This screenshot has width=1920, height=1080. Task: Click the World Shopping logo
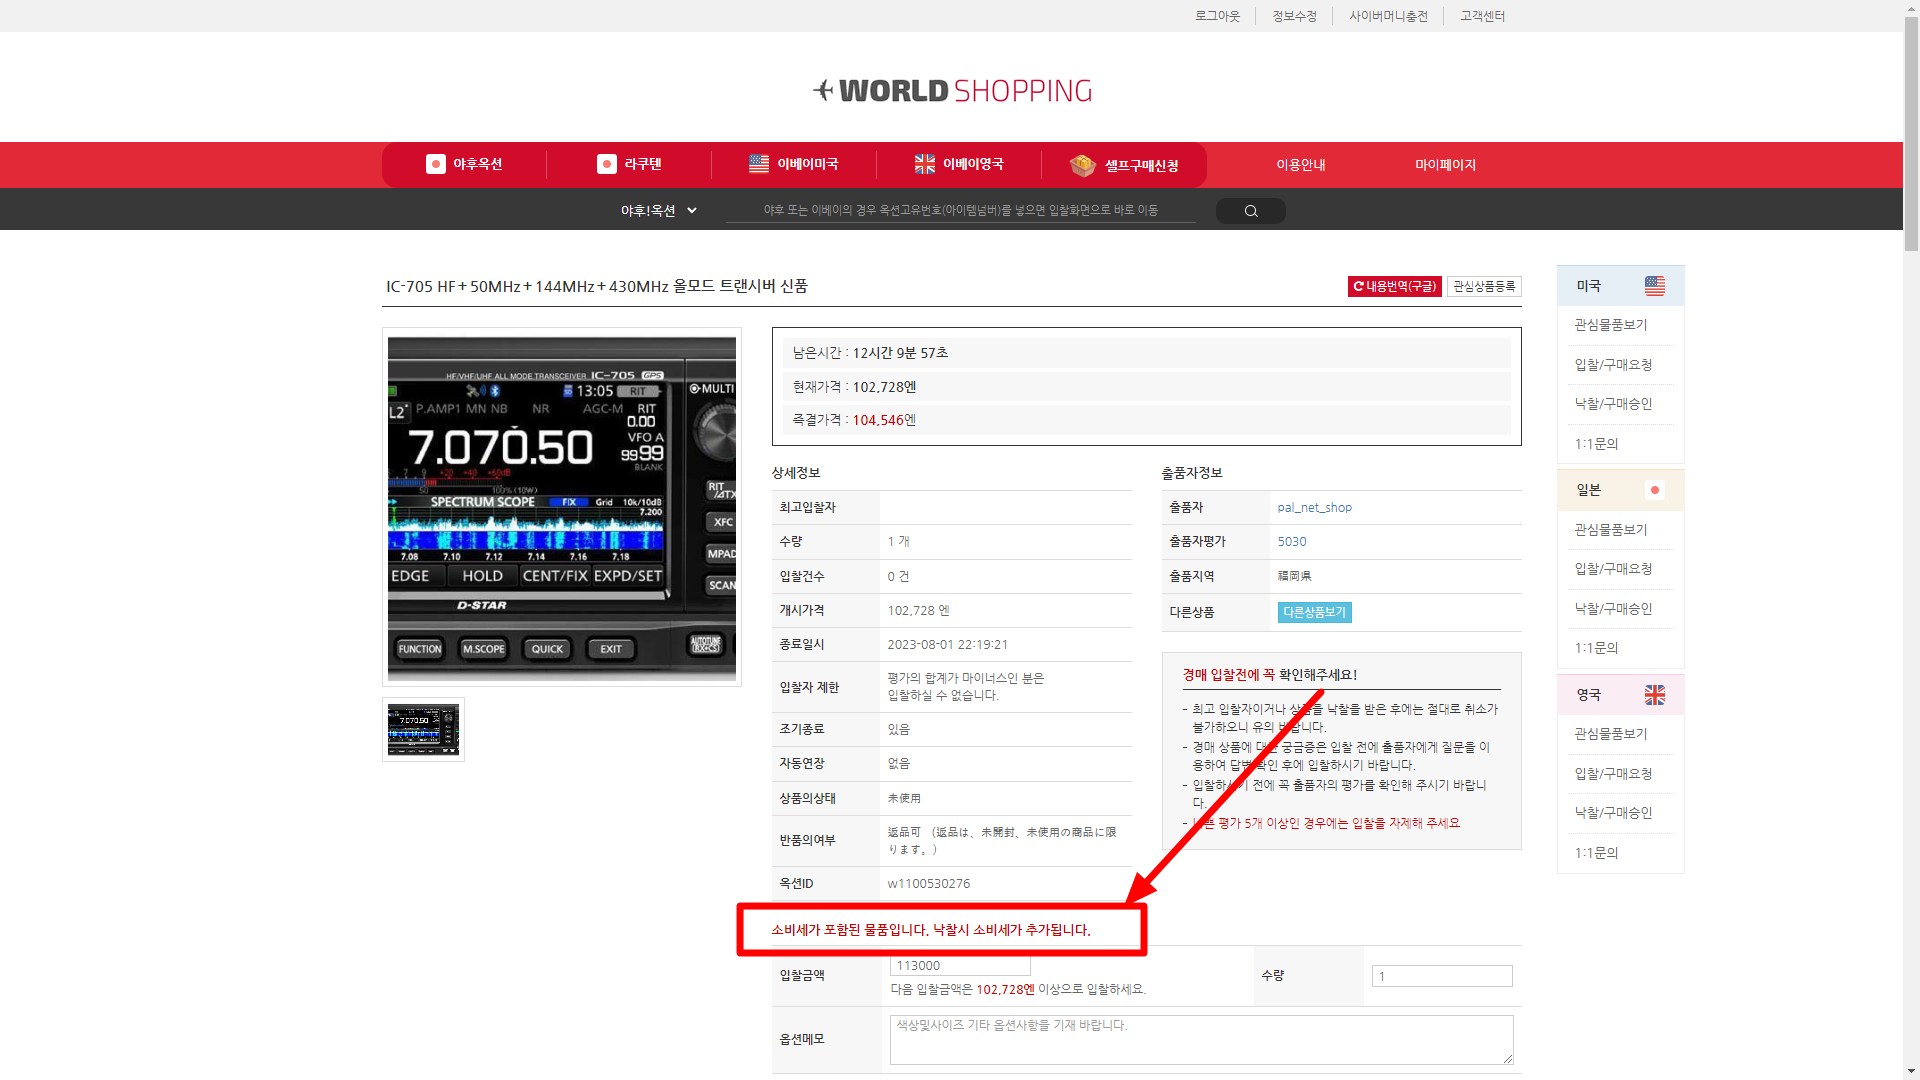(952, 91)
